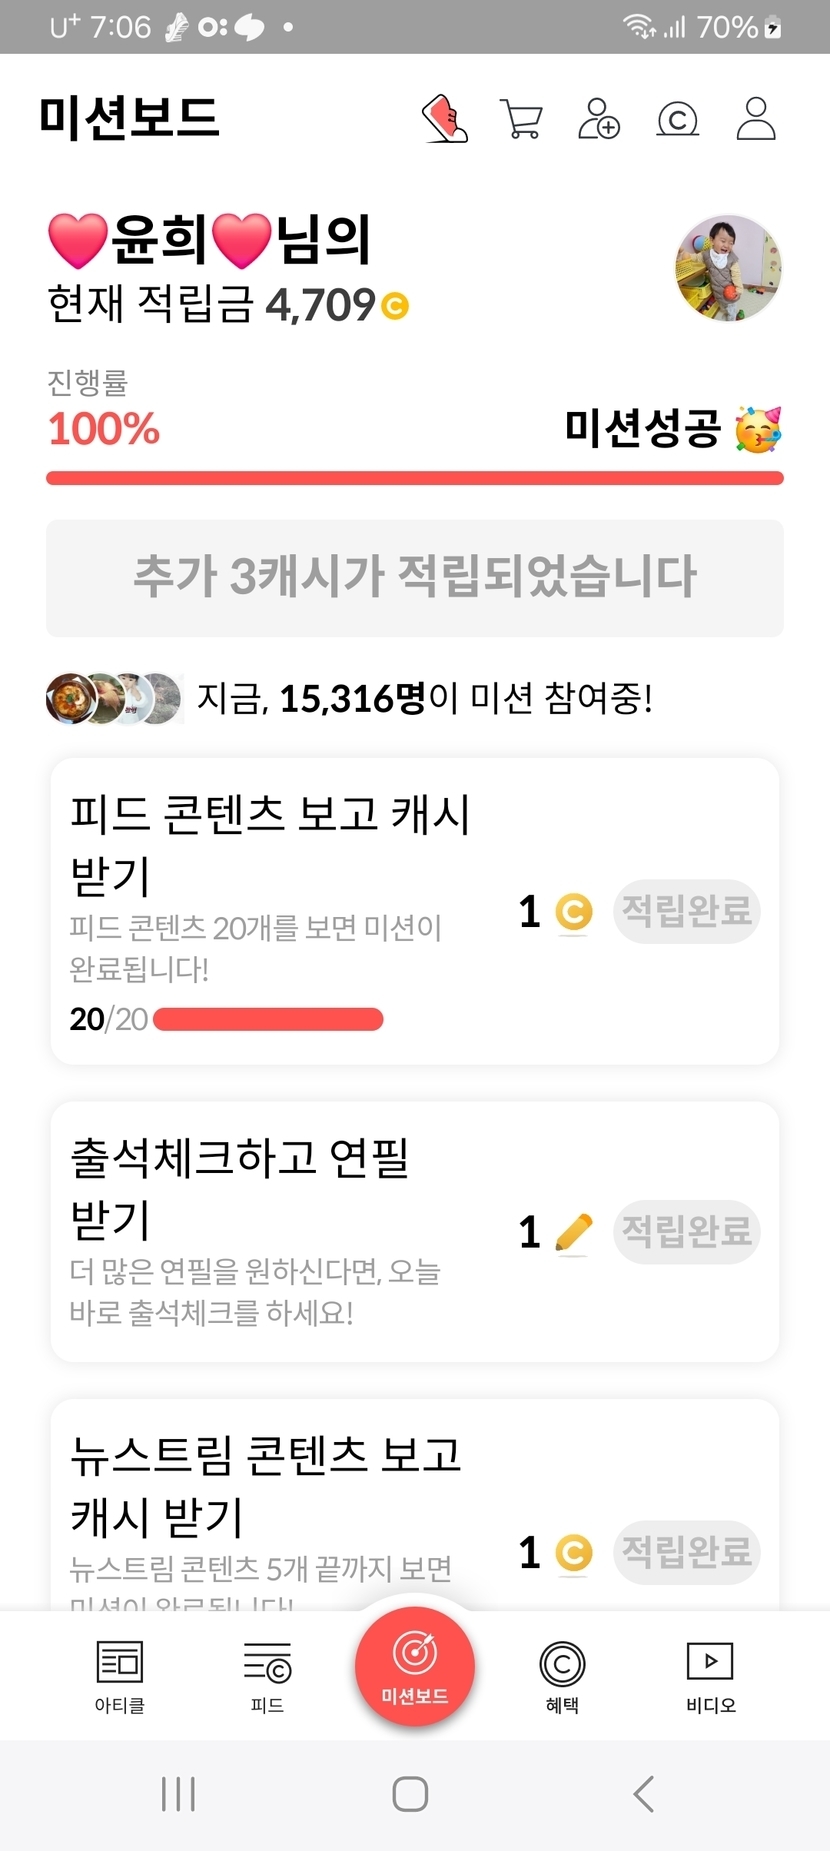Tap 적립완료 on the feed contents mission
This screenshot has height=1851, width=830.
[x=686, y=911]
